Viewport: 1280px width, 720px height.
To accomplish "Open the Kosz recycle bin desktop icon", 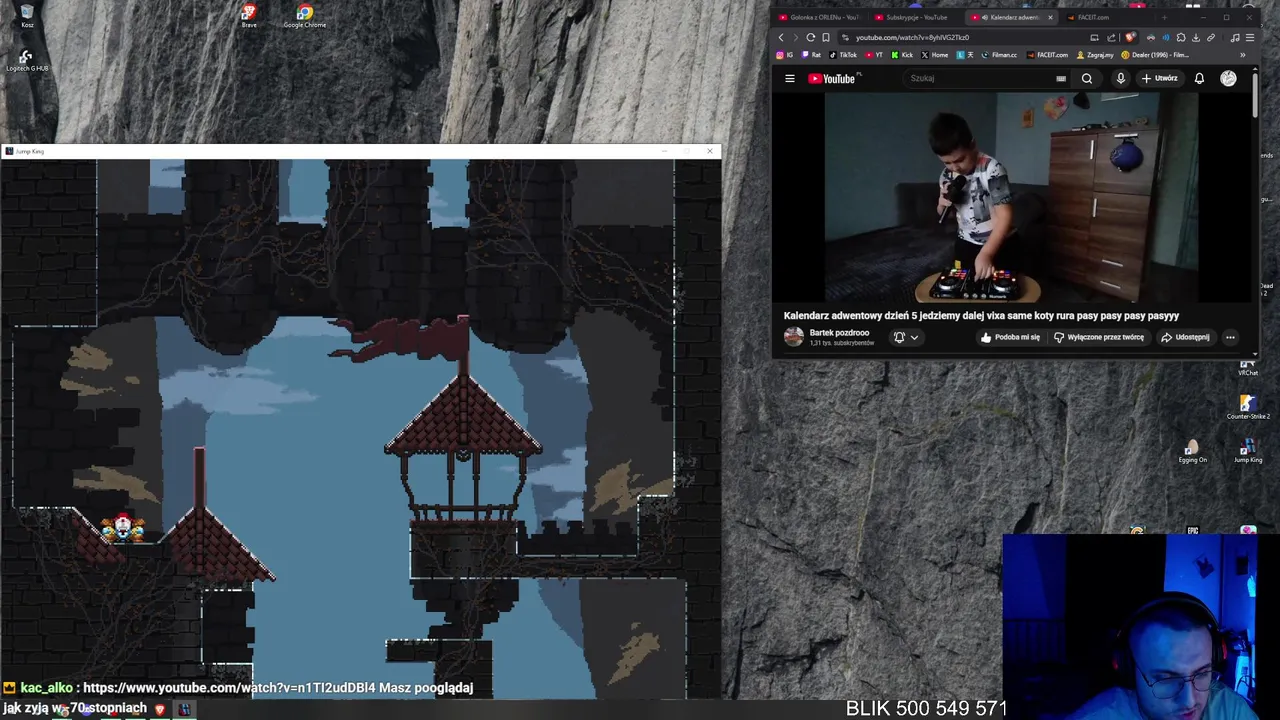I will tap(27, 16).
